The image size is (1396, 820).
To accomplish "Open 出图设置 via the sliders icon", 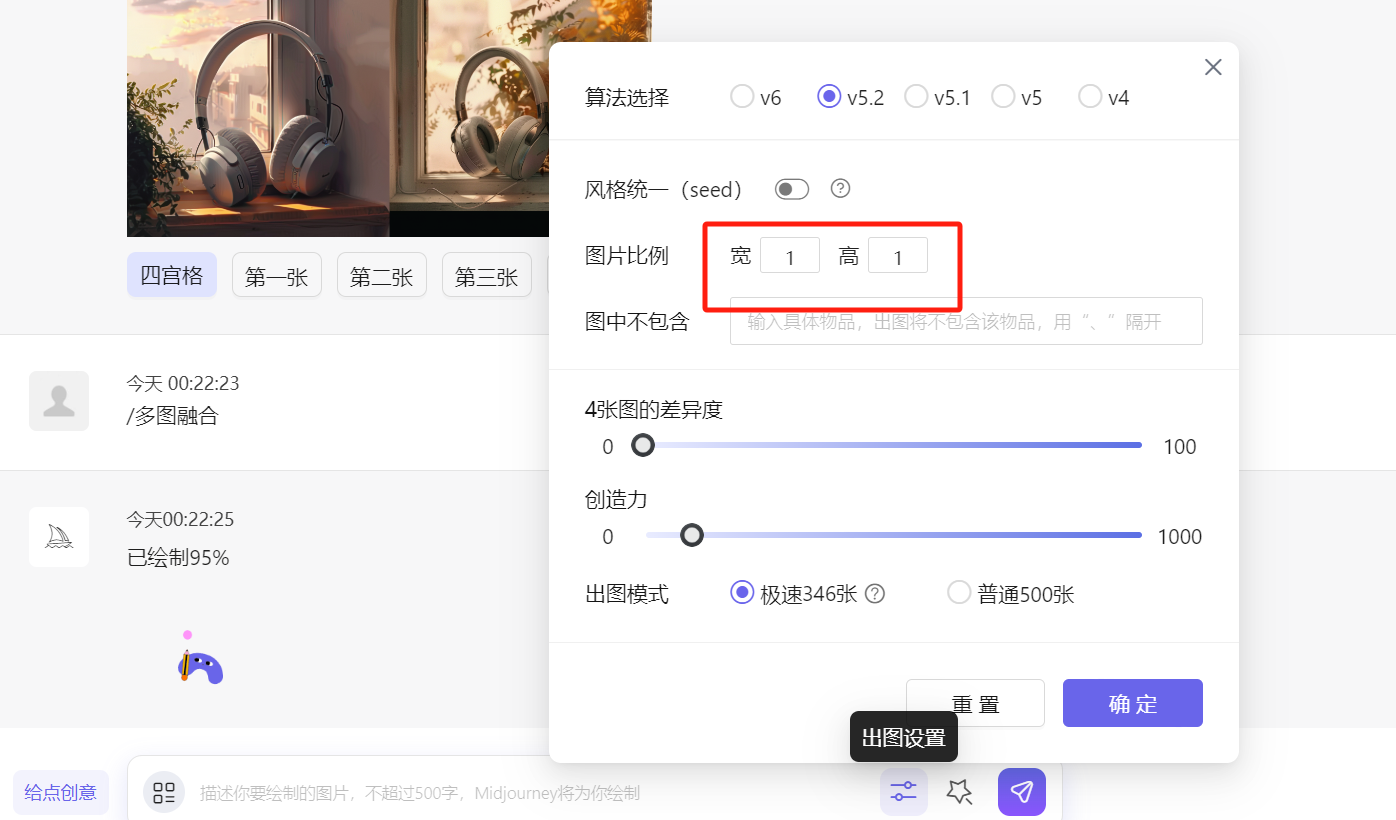I will (903, 791).
